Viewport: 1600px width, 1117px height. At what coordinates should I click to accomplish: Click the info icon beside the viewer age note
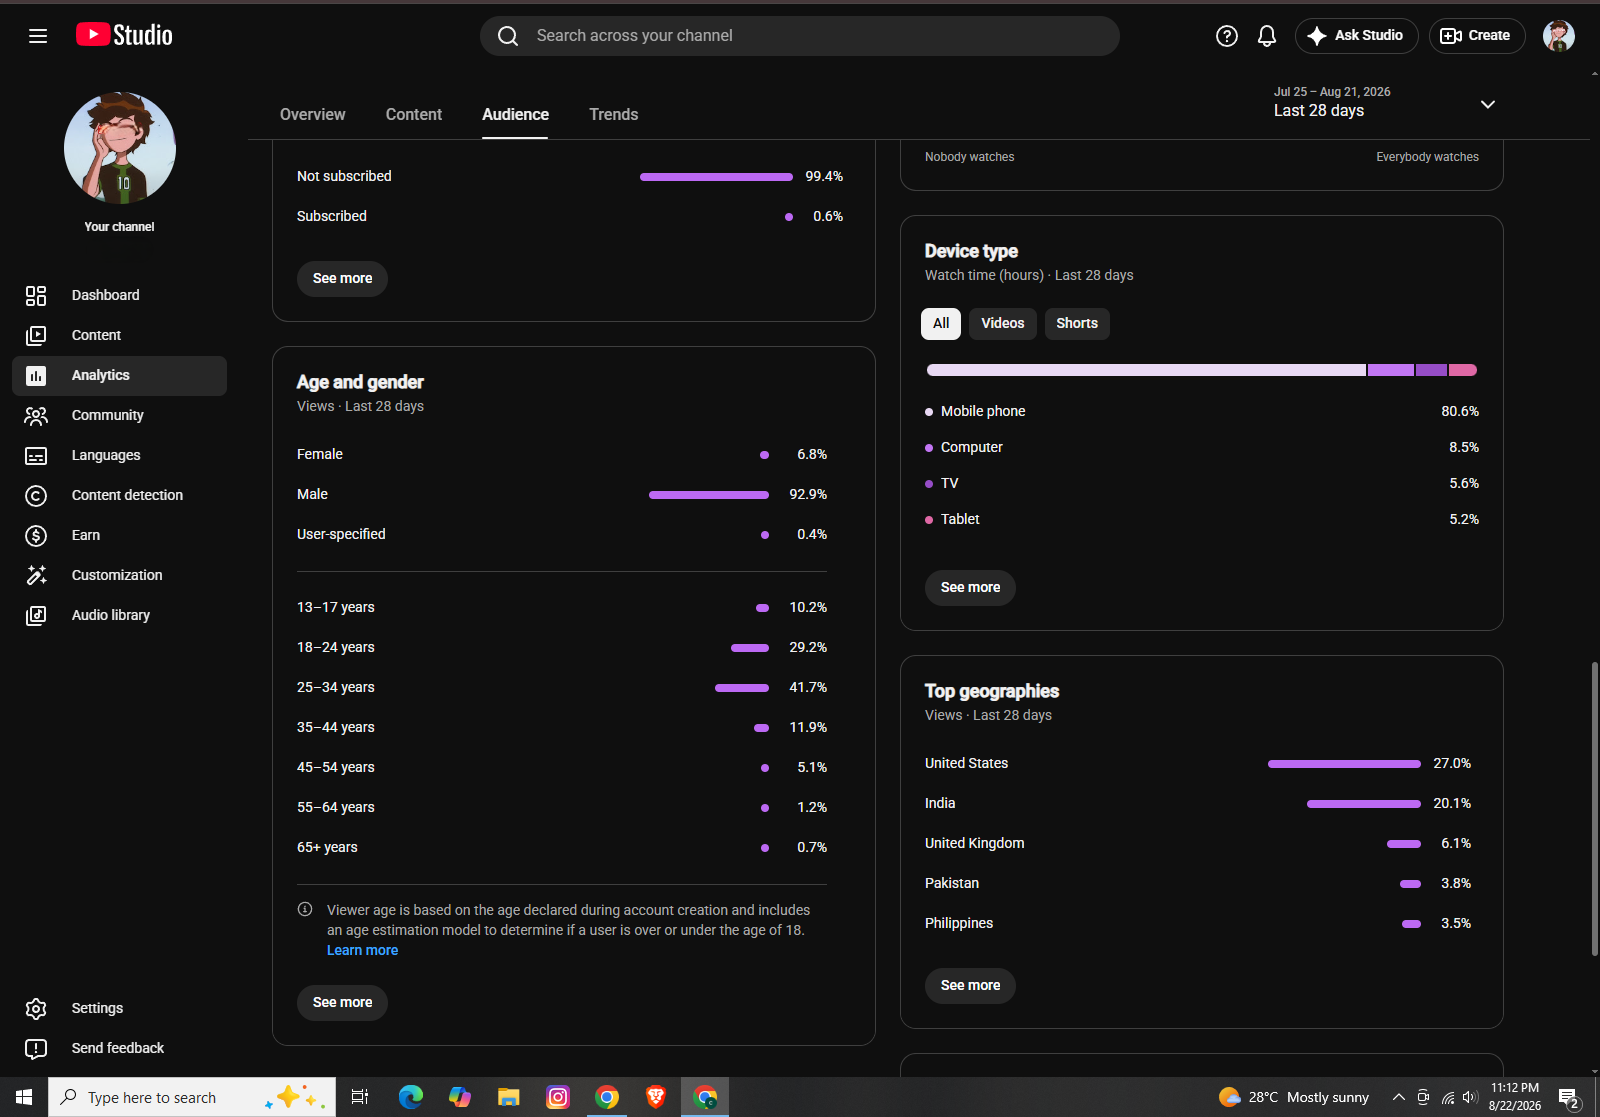coord(305,909)
